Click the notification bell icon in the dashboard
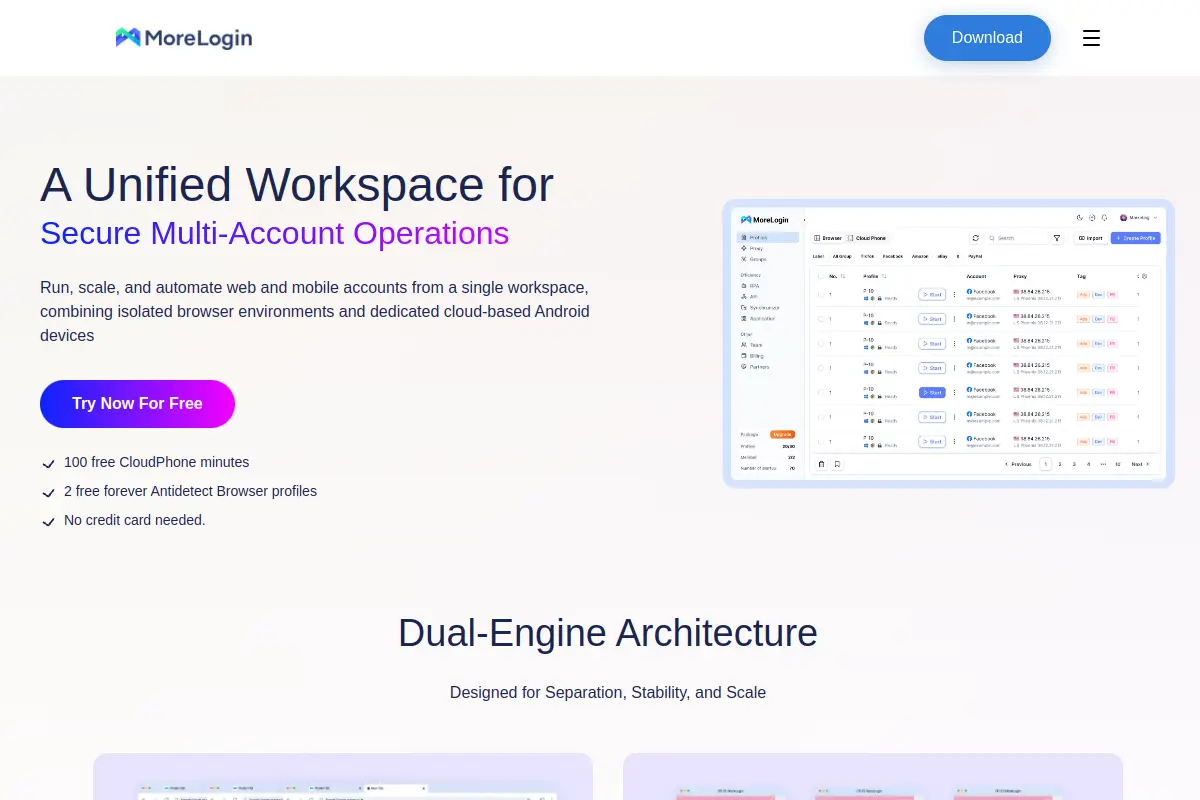The height and width of the screenshot is (800, 1200). [x=1104, y=217]
